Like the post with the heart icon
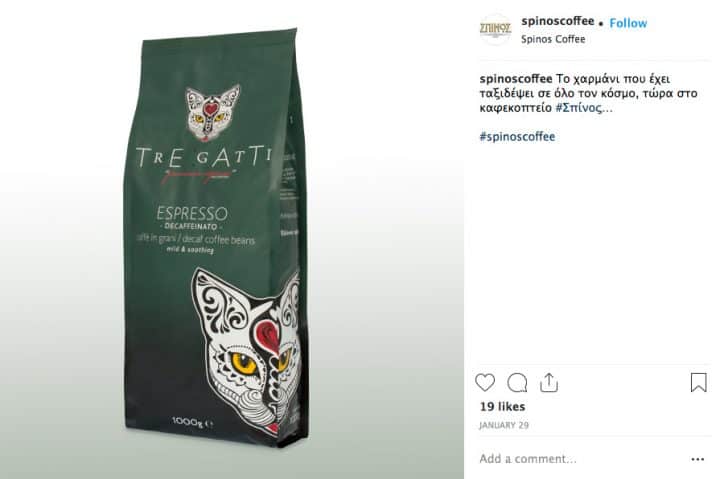This screenshot has width=720, height=479. click(x=485, y=383)
